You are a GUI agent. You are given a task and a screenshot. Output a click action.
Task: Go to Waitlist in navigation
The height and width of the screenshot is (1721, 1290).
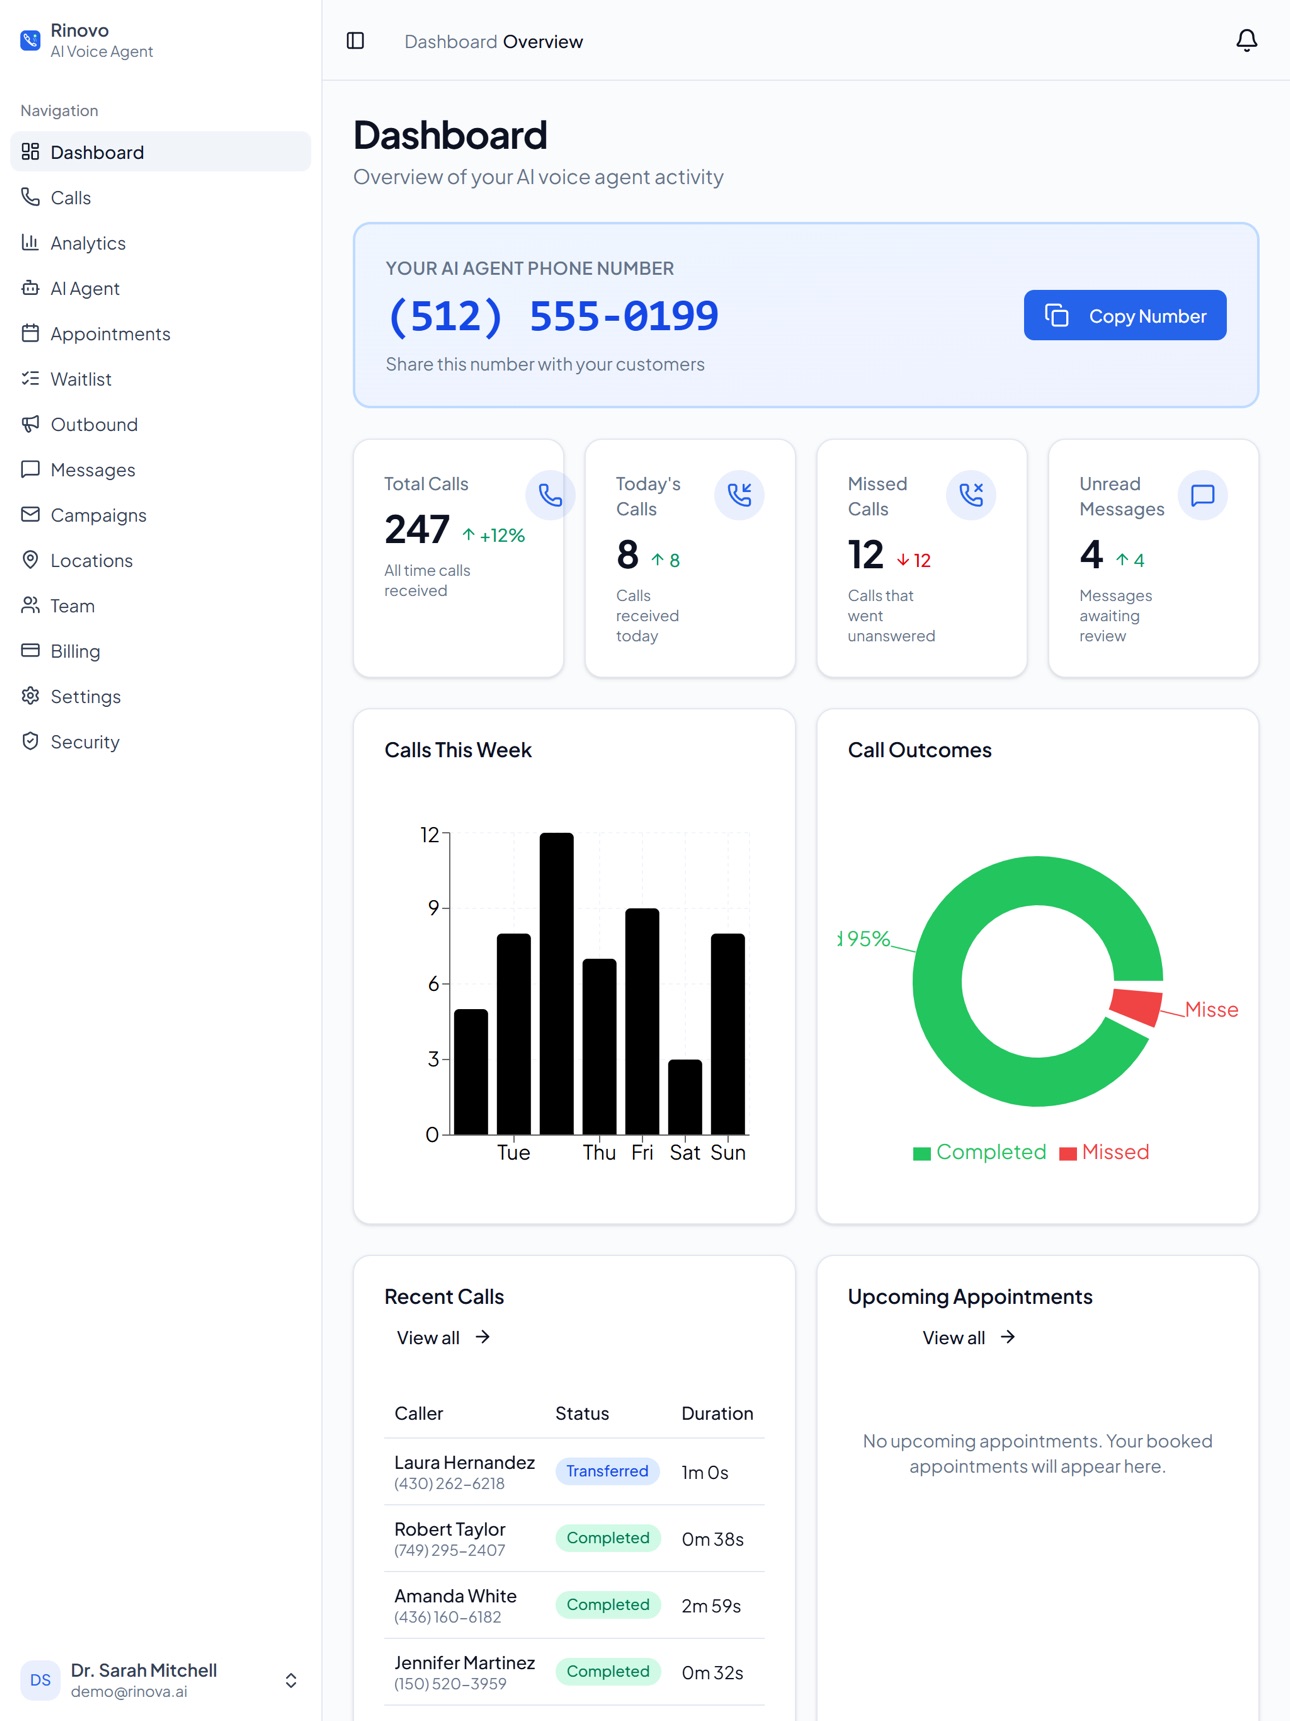160,379
